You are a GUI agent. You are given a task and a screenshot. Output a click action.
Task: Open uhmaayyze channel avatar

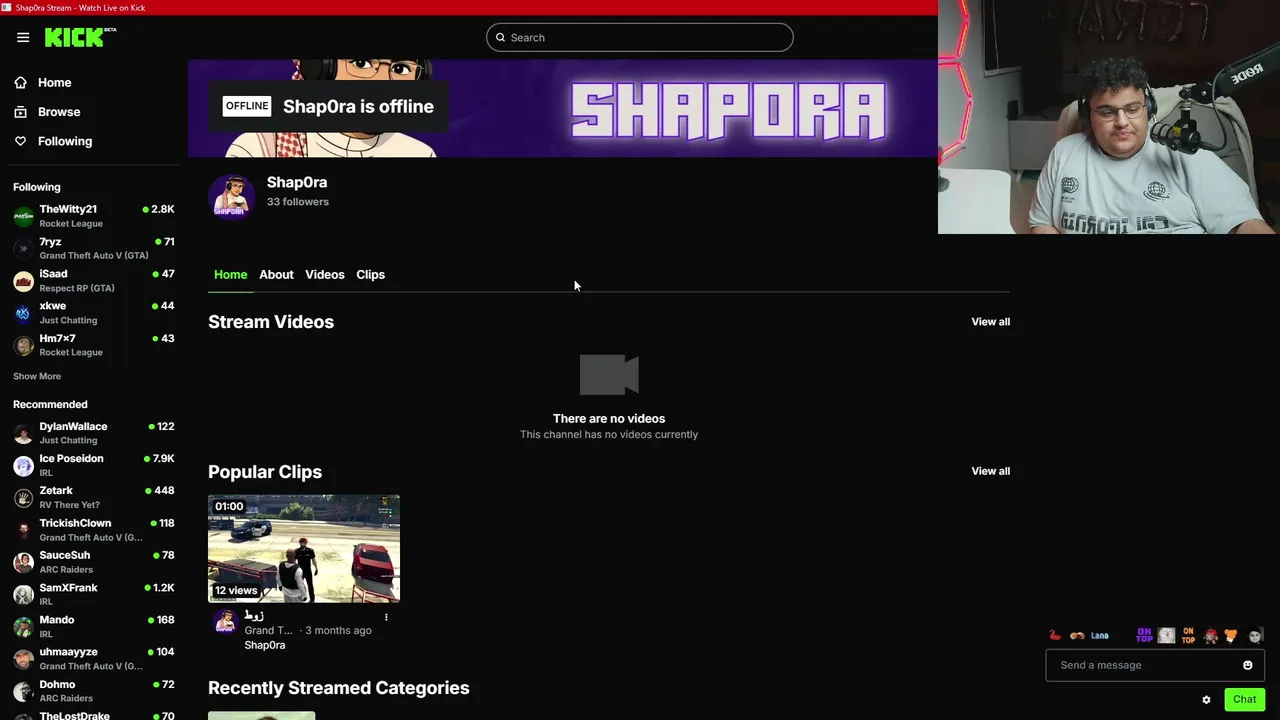click(24, 659)
